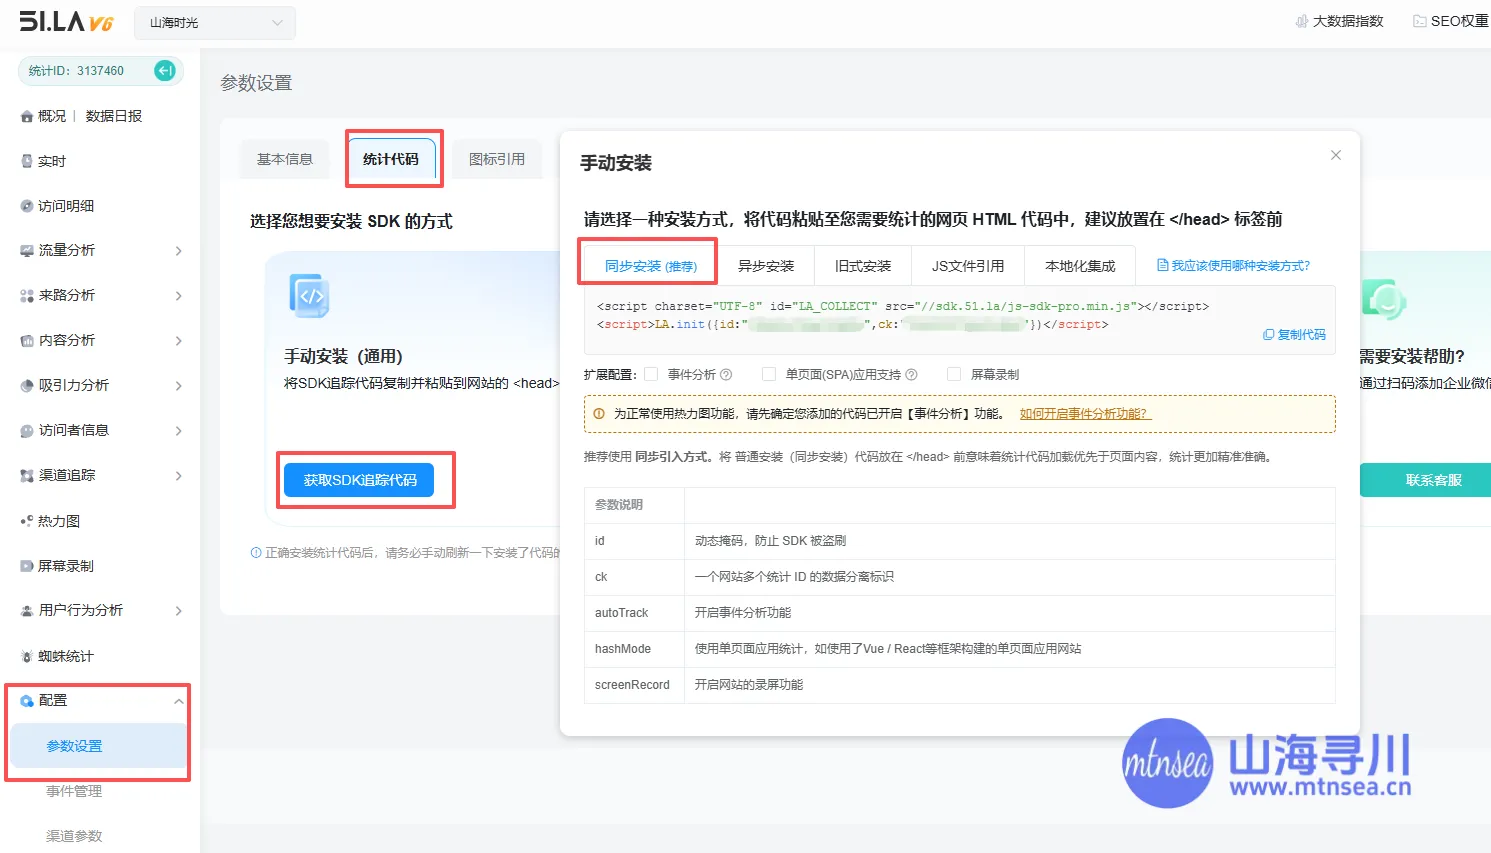The image size is (1491, 853).
Task: Click the 热力图 sidebar icon
Action: click(x=27, y=521)
